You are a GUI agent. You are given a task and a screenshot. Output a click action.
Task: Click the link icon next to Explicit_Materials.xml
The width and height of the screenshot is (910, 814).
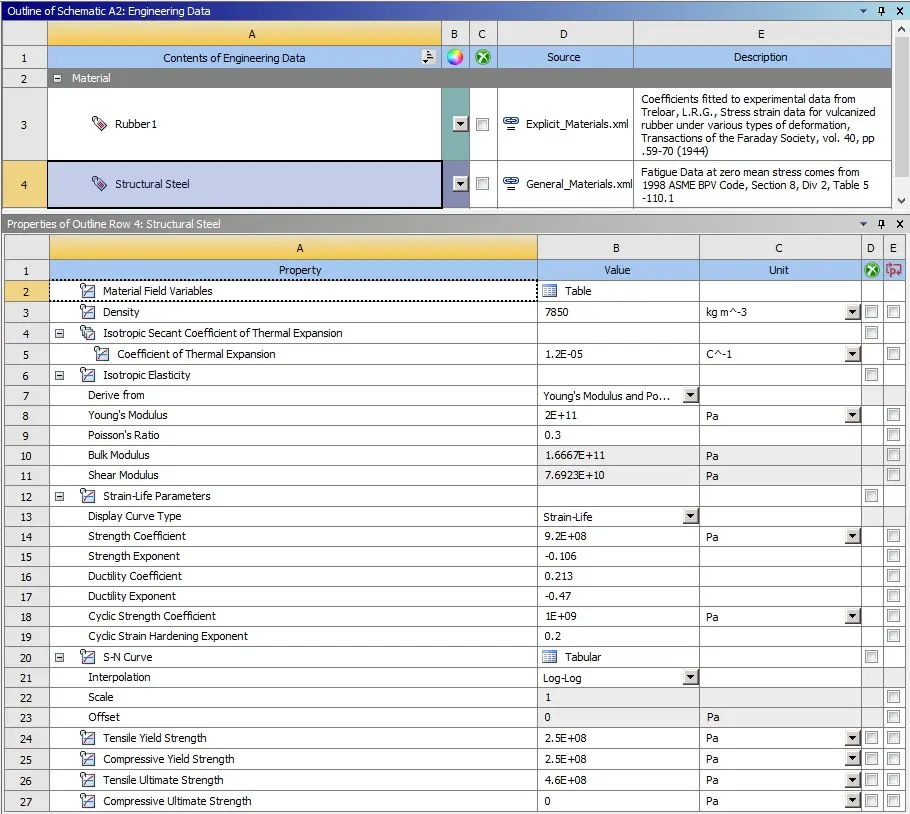pyautogui.click(x=511, y=123)
